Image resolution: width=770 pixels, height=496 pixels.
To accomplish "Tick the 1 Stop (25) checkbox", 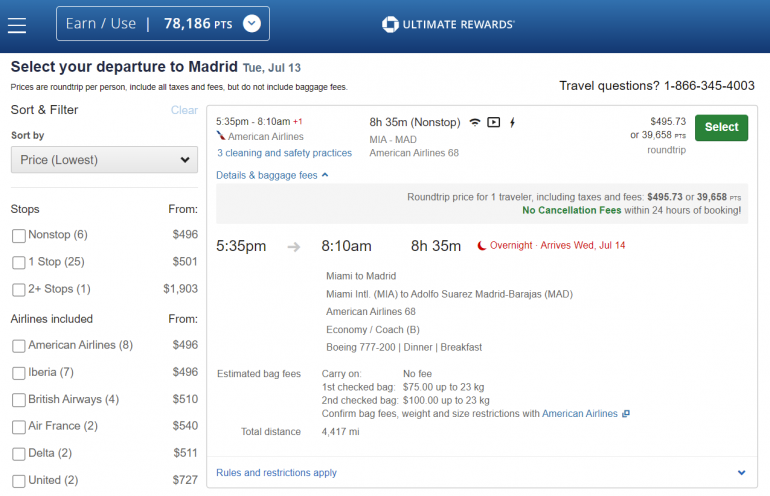I will (x=19, y=263).
